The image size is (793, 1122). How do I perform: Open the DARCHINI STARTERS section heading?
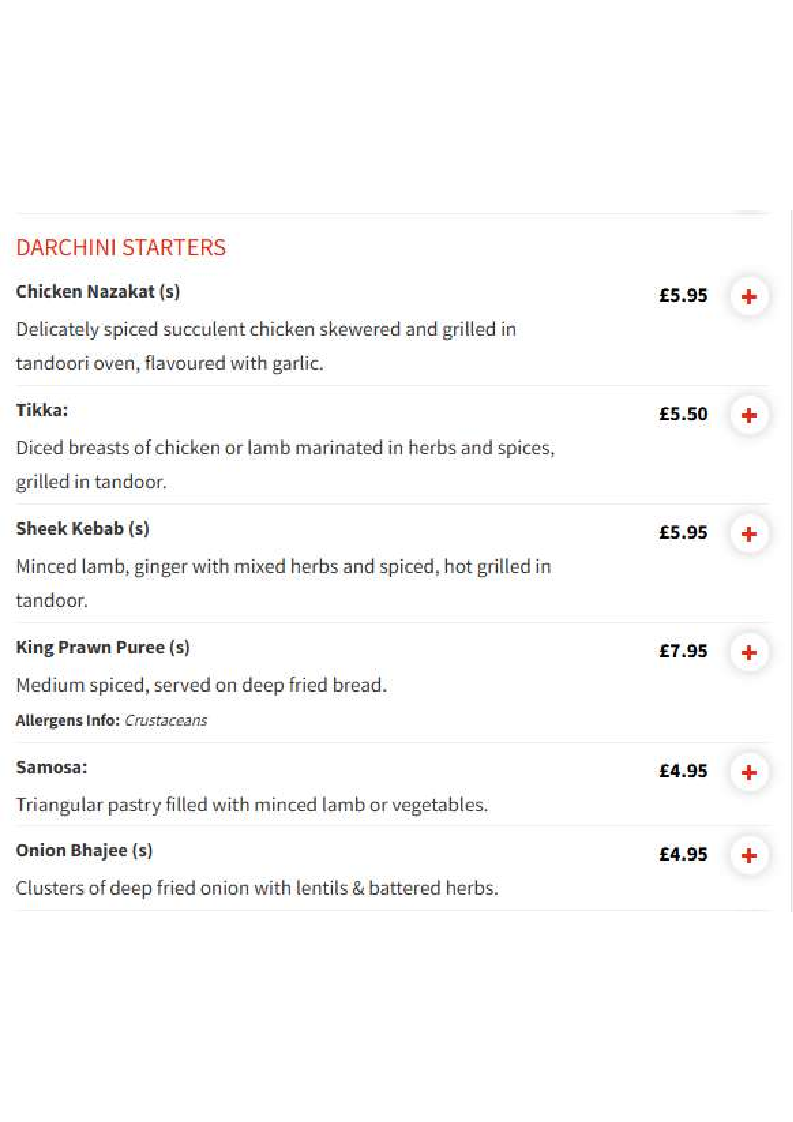click(x=121, y=248)
